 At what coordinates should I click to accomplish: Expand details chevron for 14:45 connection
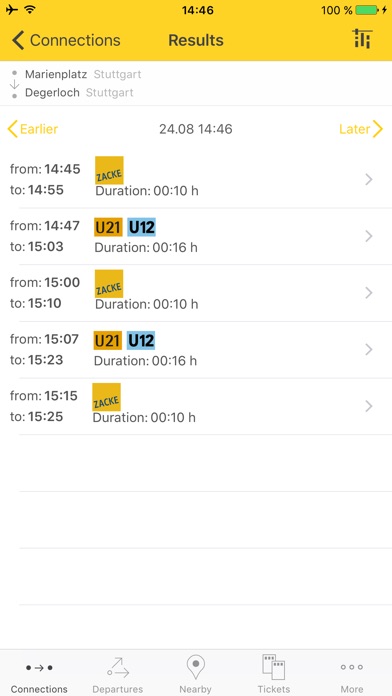pos(368,179)
